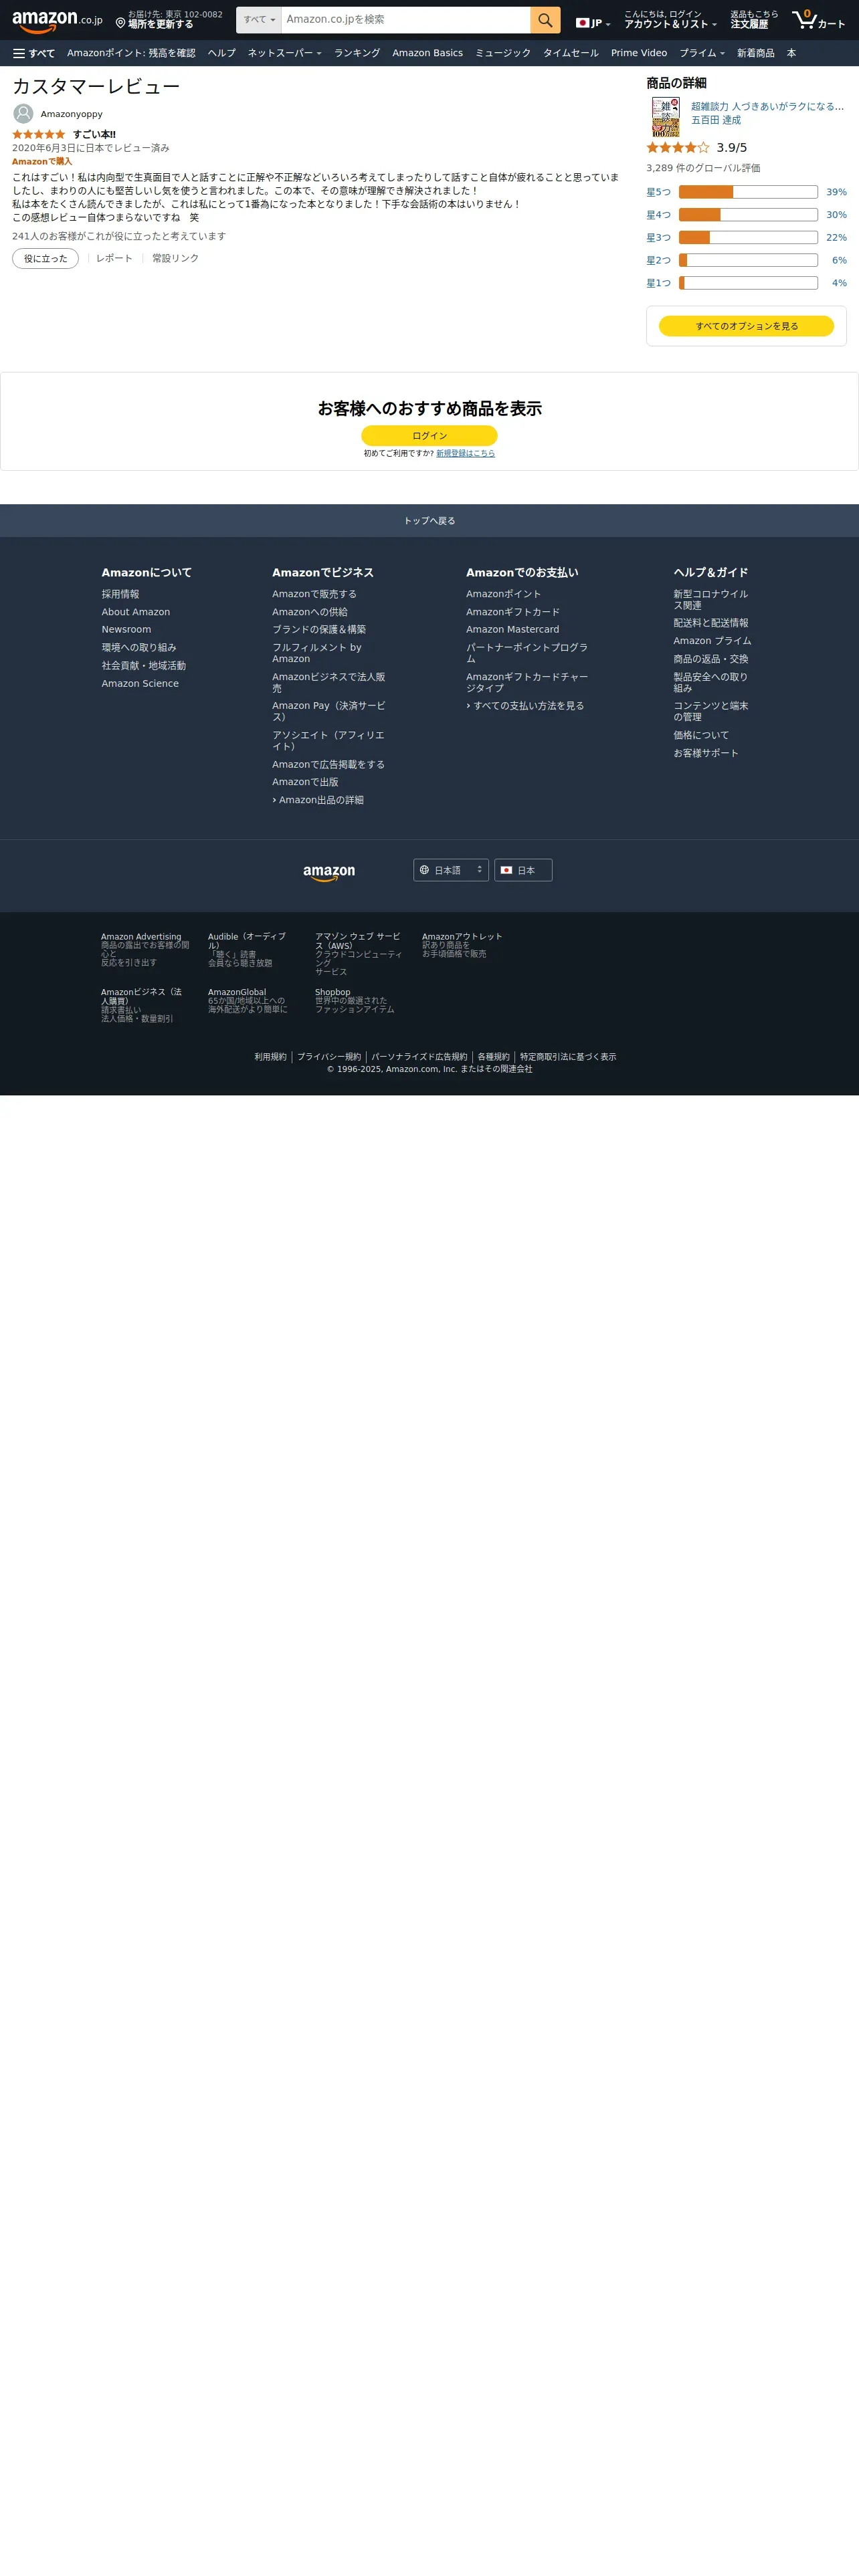Open Audible（オーディブル） footer link
This screenshot has height=2576, width=859.
click(x=247, y=941)
